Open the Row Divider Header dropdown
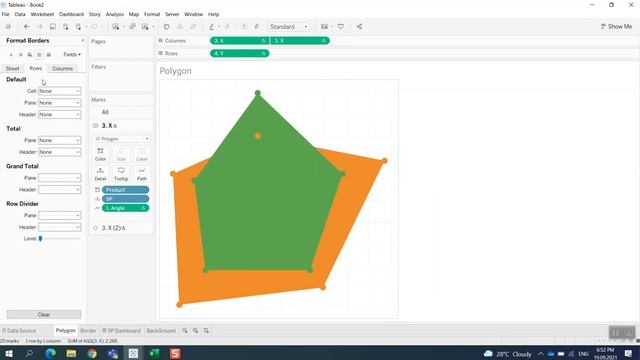This screenshot has height=360, width=640. (60, 227)
